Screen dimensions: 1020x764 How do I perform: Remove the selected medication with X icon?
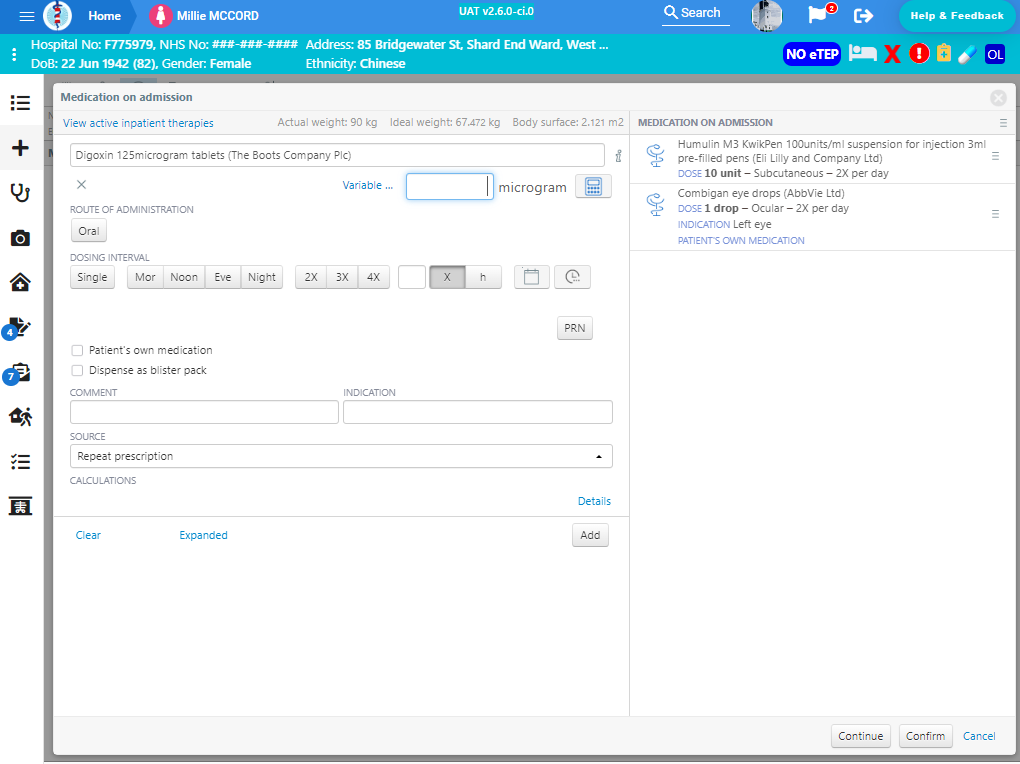click(x=81, y=185)
